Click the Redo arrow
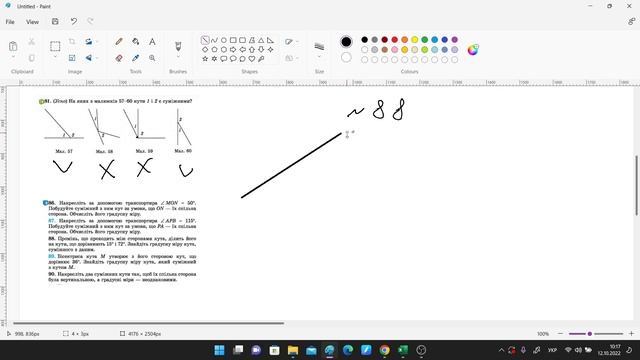The height and width of the screenshot is (360, 640). [90, 22]
